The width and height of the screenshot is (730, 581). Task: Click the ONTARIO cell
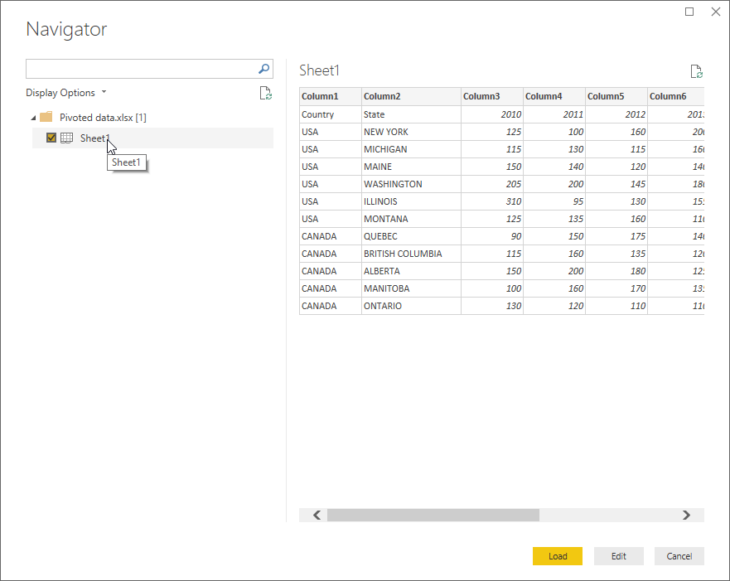coord(411,306)
